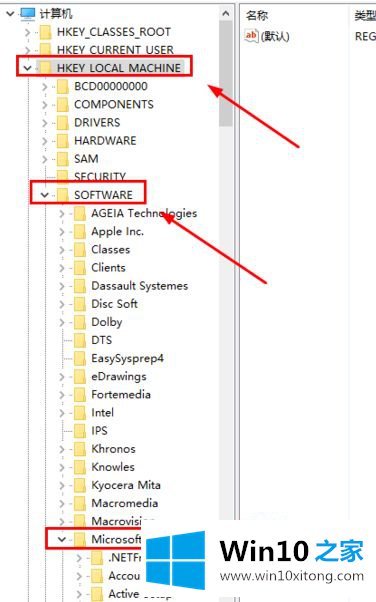Viewport: 376px width, 602px height.
Task: Click Dassault Systemes folder icon
Action: 80,286
